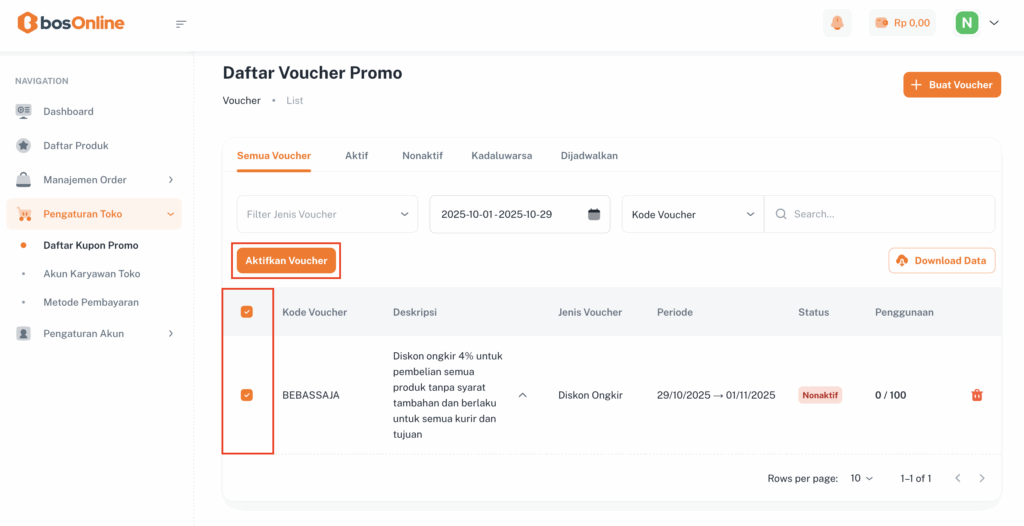Open the notification bell icon
1024x526 pixels.
[836, 23]
